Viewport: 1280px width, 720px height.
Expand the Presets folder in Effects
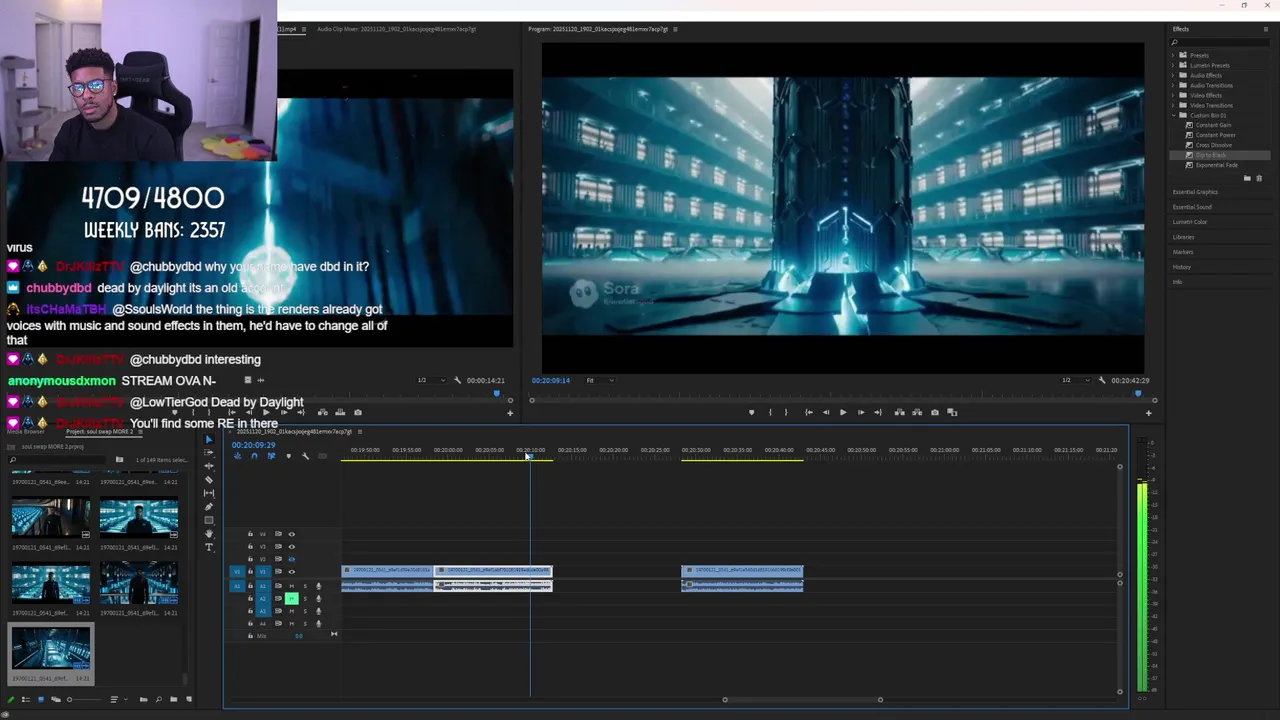click(1173, 56)
